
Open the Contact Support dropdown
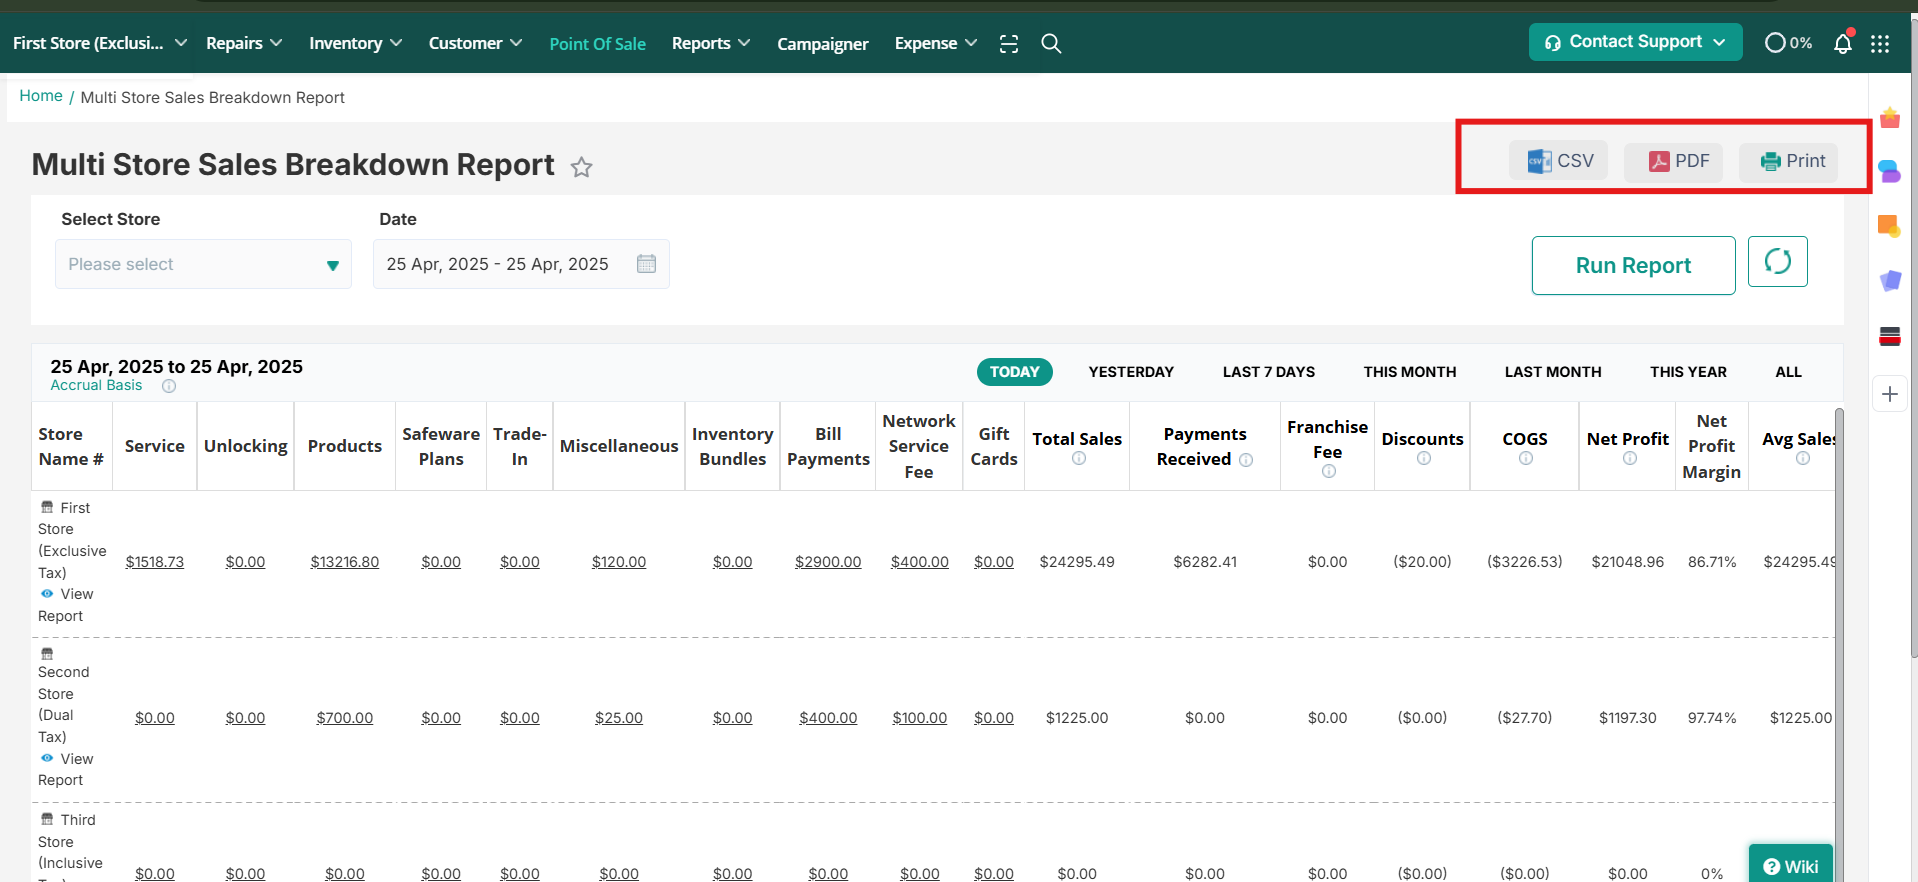click(x=1634, y=42)
